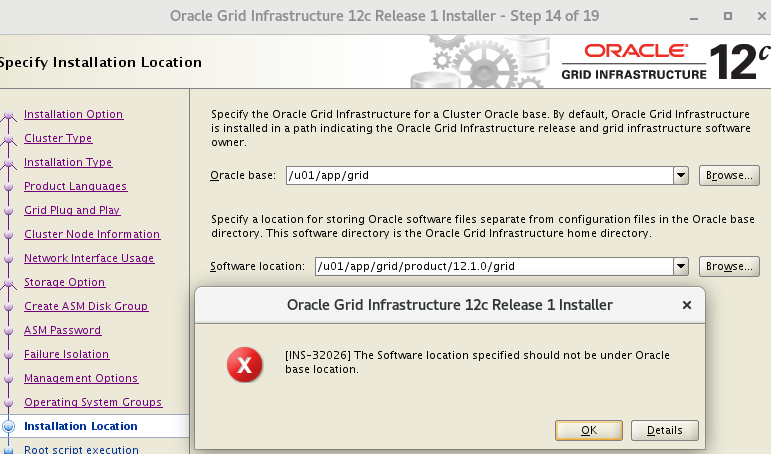Go to the Cluster Type step
The image size is (771, 454).
(58, 138)
